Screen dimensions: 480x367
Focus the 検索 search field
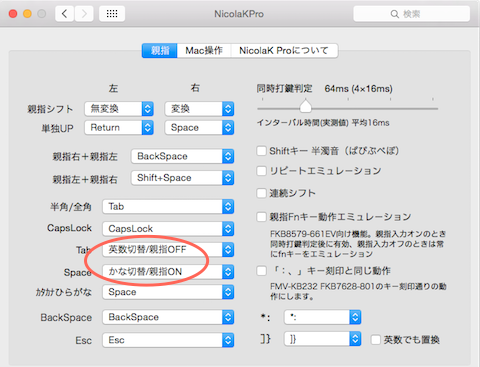tap(412, 14)
